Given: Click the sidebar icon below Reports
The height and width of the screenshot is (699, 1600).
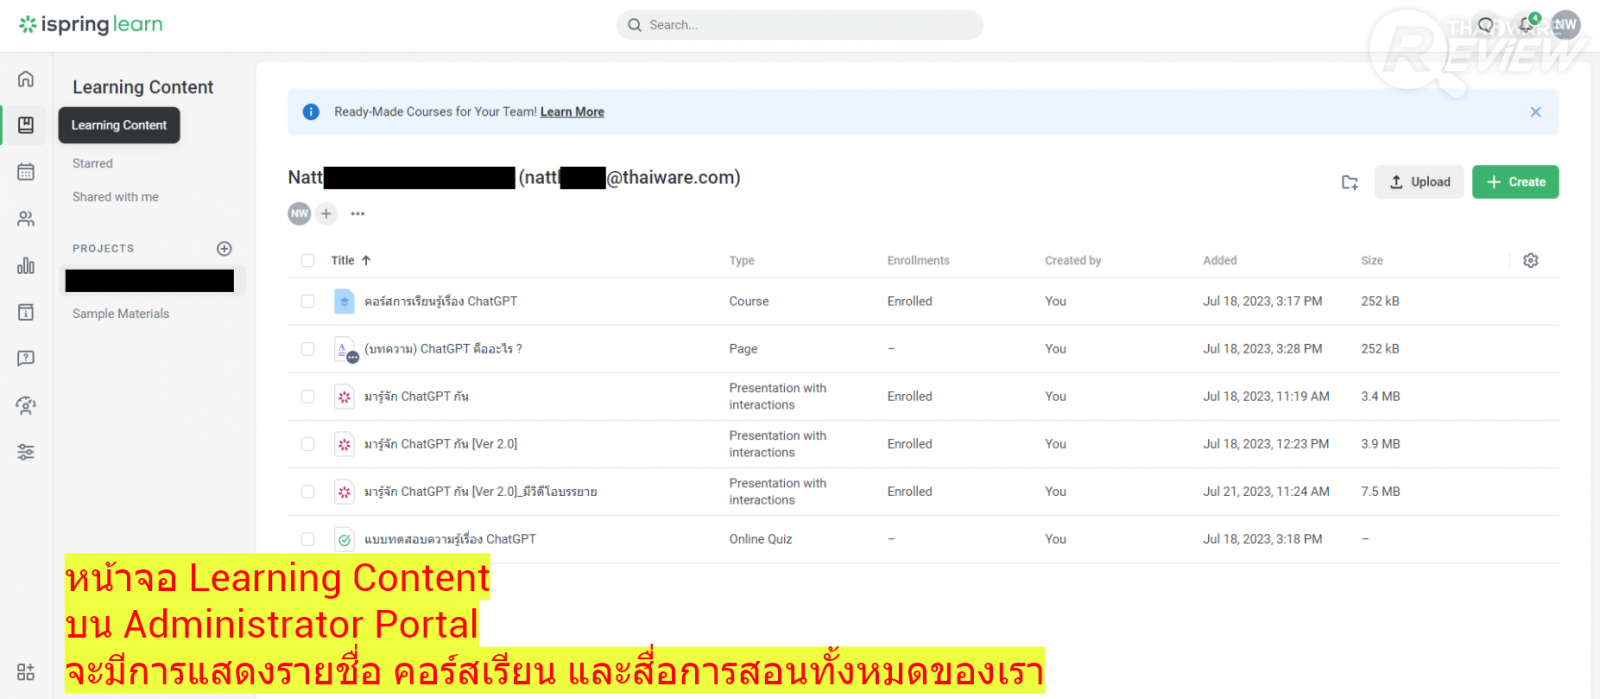Looking at the screenshot, I should [x=26, y=312].
